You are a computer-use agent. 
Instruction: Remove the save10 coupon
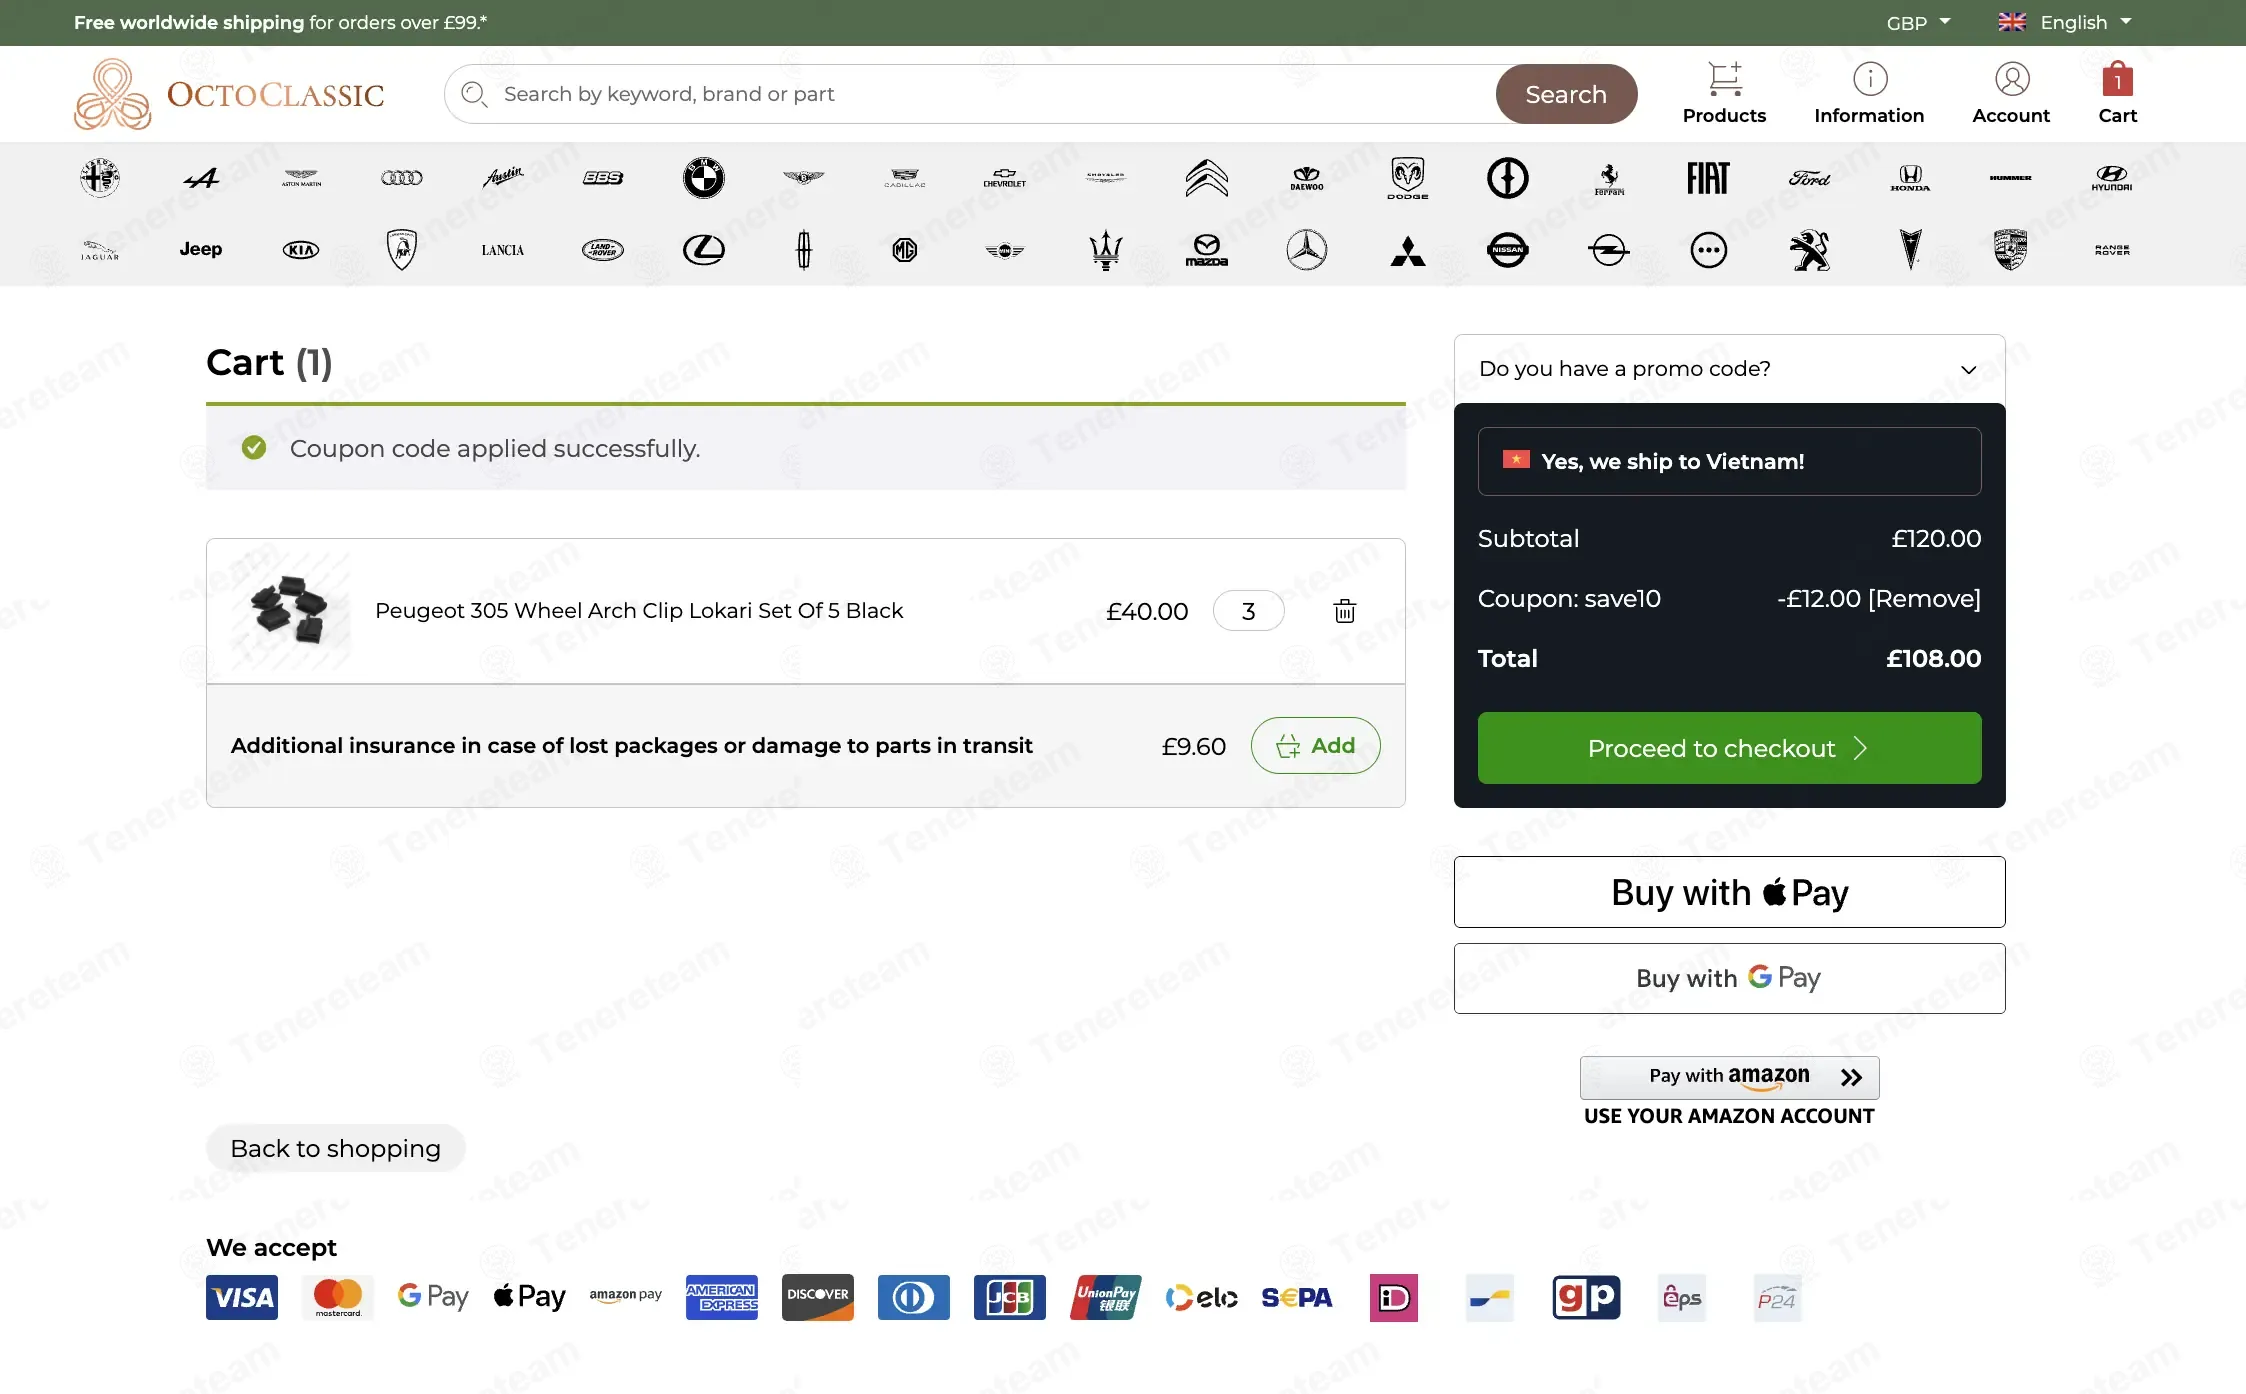tap(1924, 599)
